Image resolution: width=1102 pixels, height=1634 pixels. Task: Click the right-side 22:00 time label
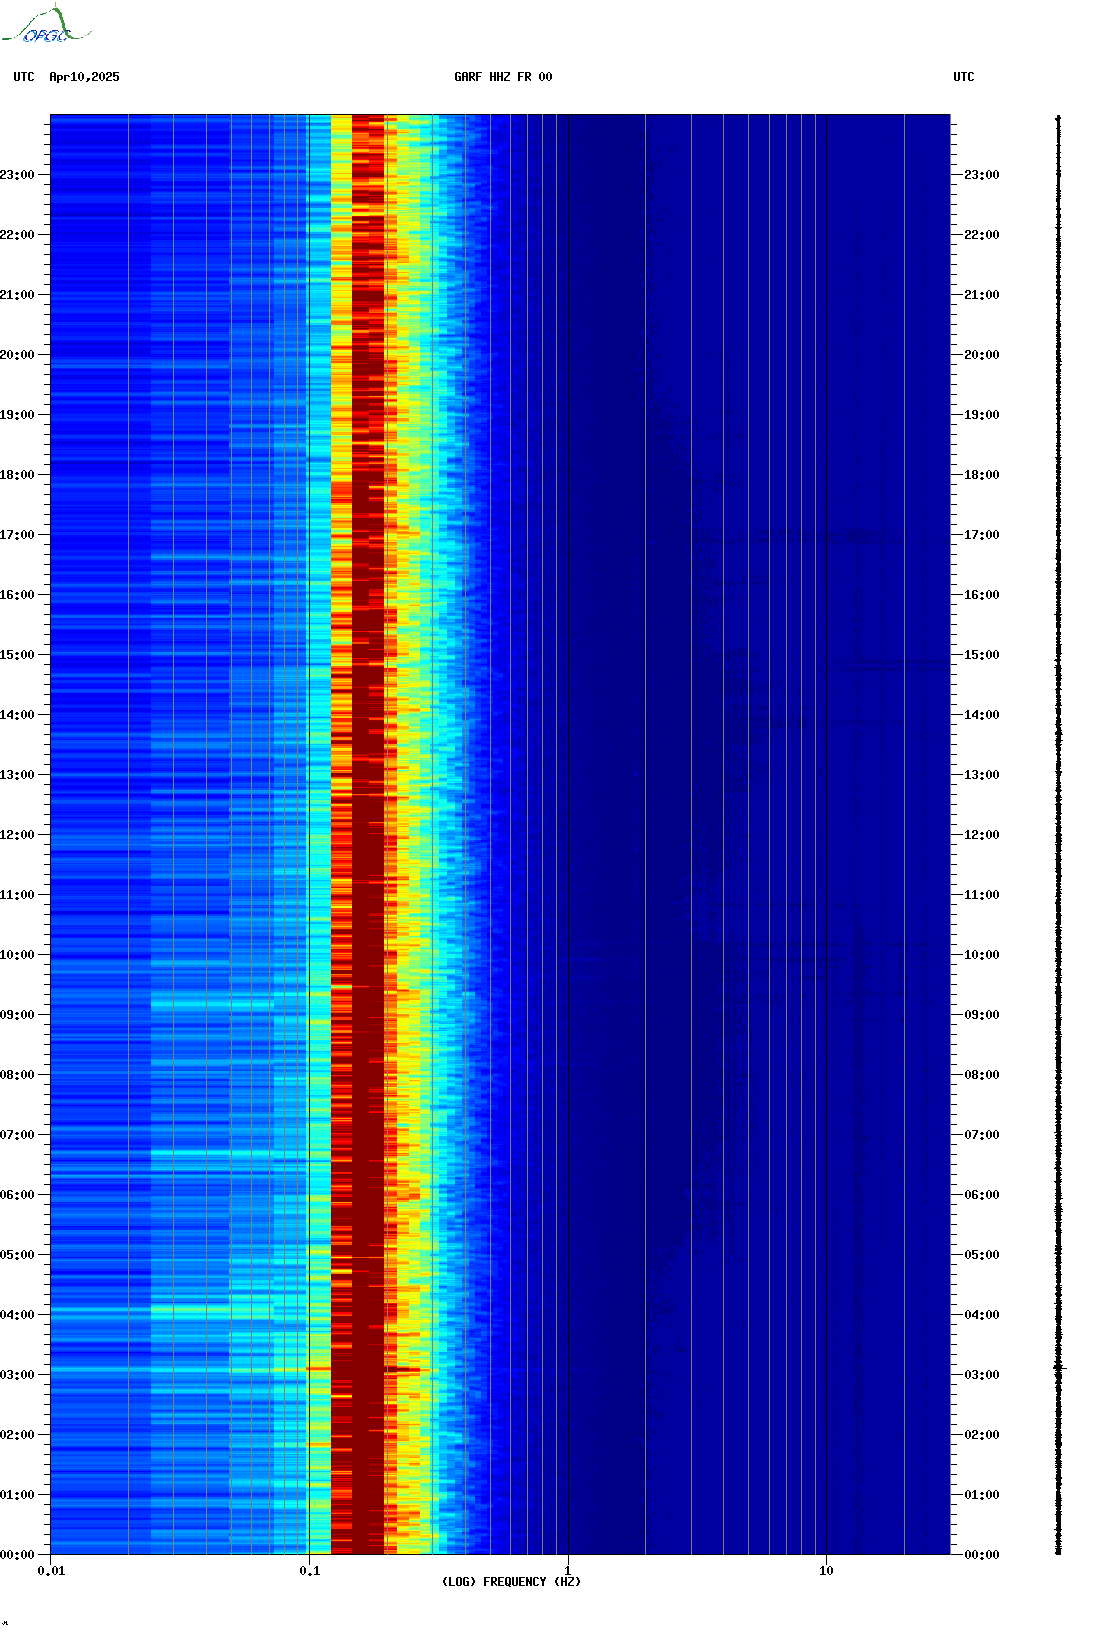(982, 235)
